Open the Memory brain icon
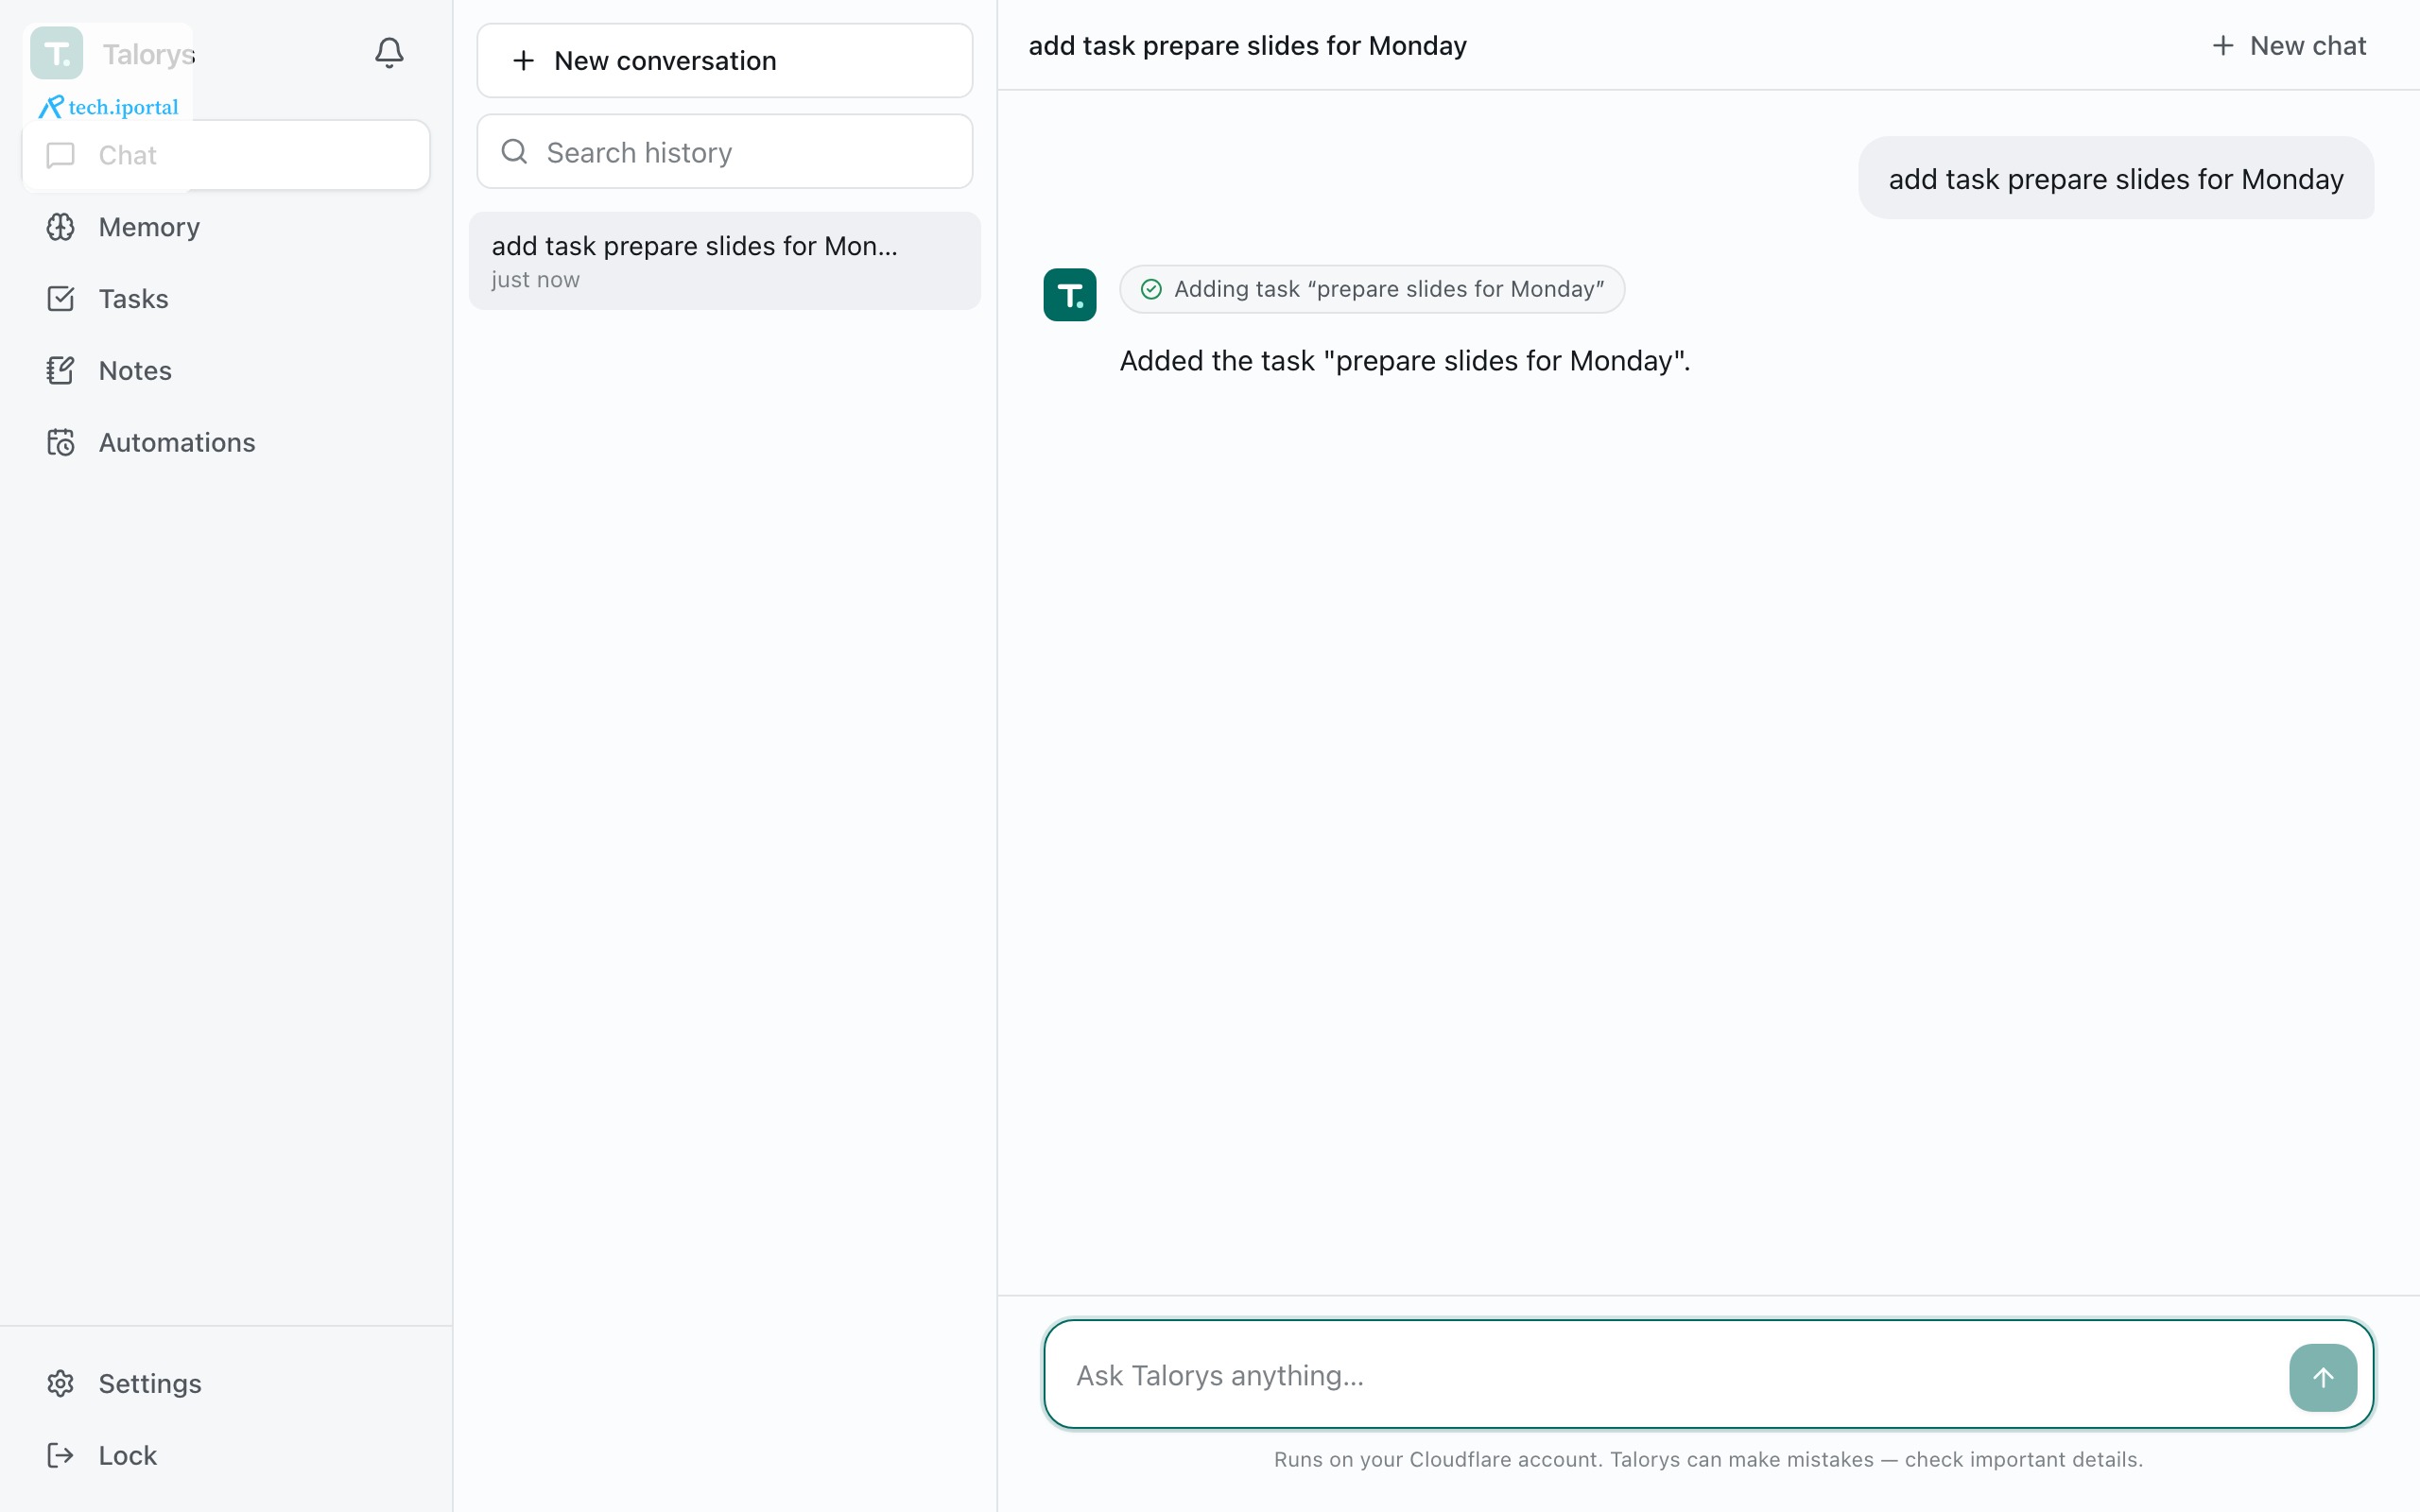This screenshot has width=2420, height=1512. click(61, 227)
